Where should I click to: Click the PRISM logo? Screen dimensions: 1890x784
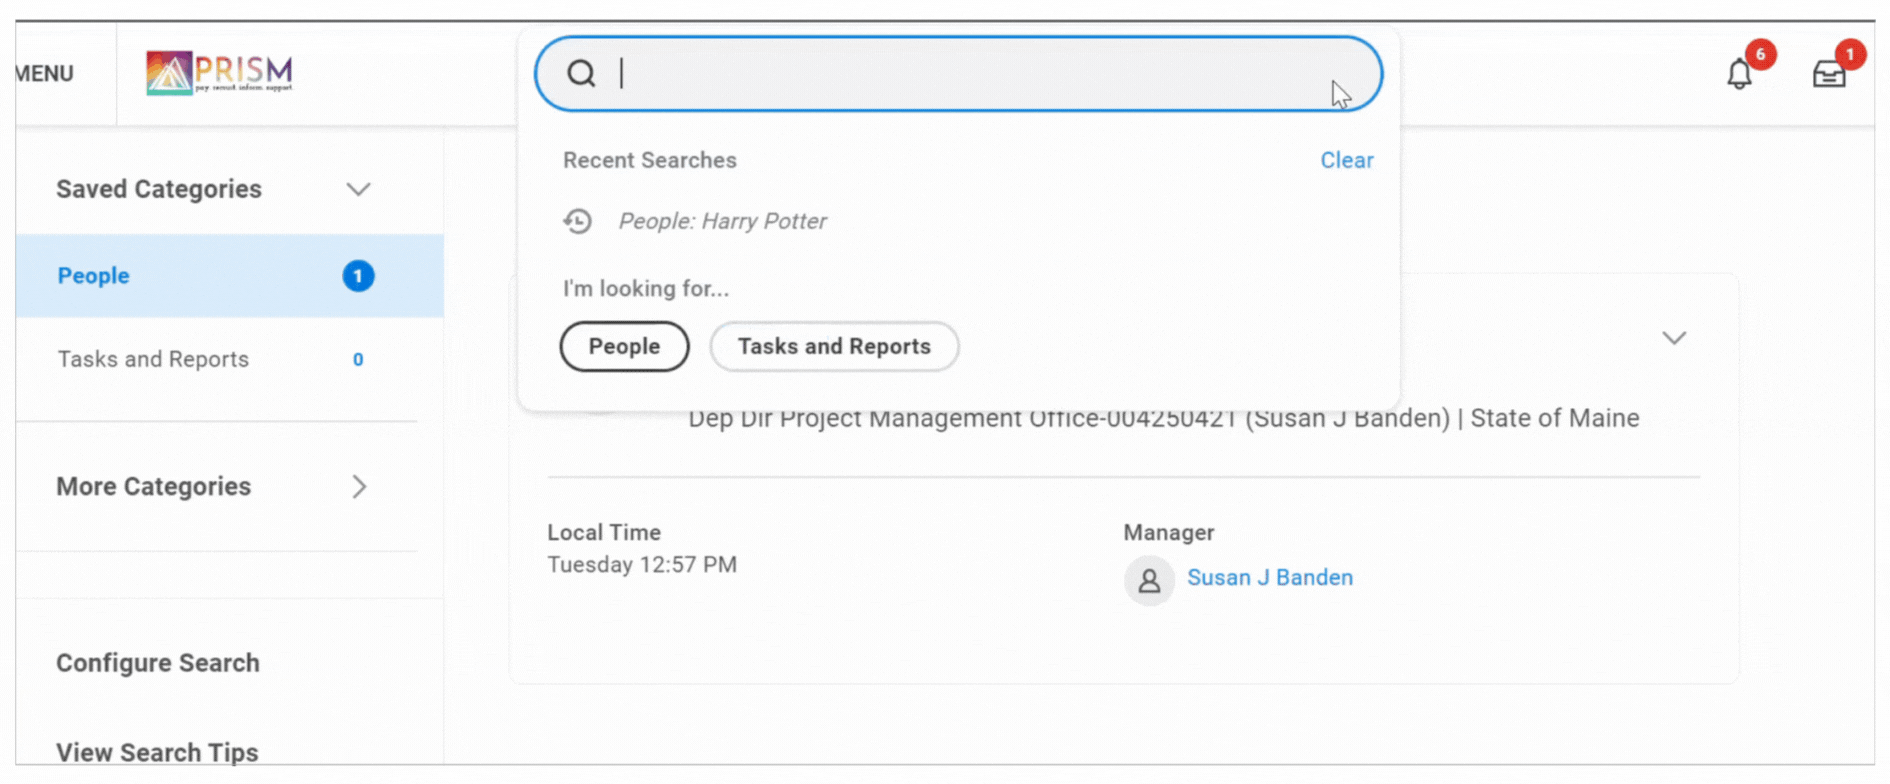(x=220, y=73)
